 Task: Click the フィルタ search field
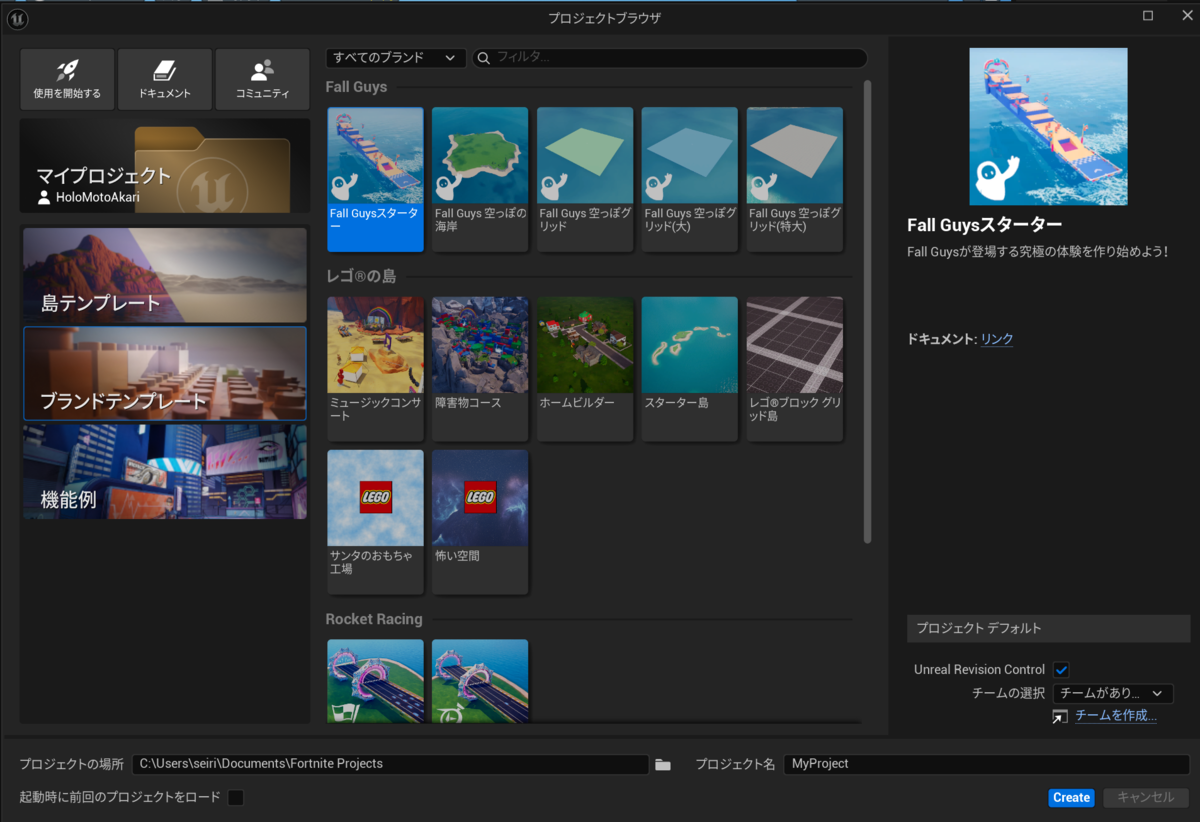coord(669,58)
